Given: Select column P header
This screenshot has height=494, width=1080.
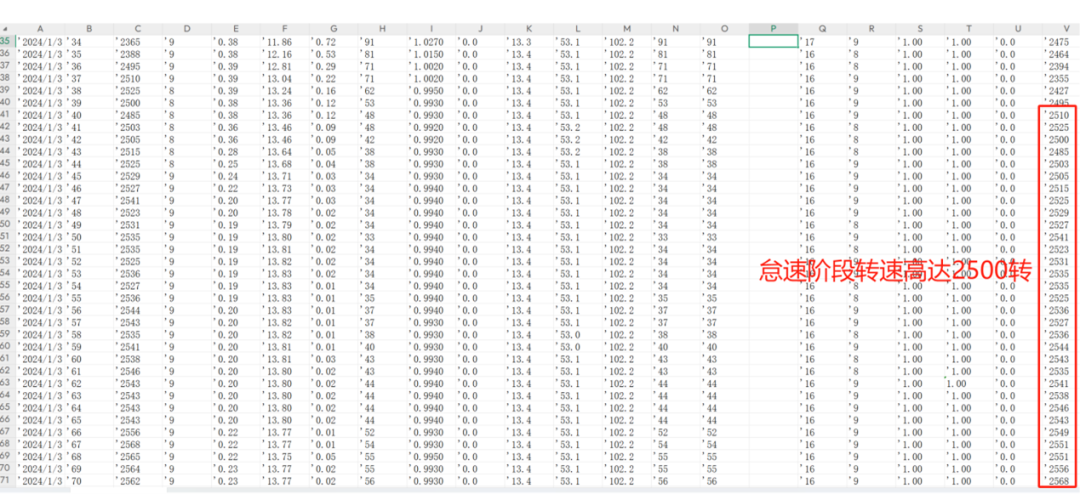Looking at the screenshot, I should (773, 28).
